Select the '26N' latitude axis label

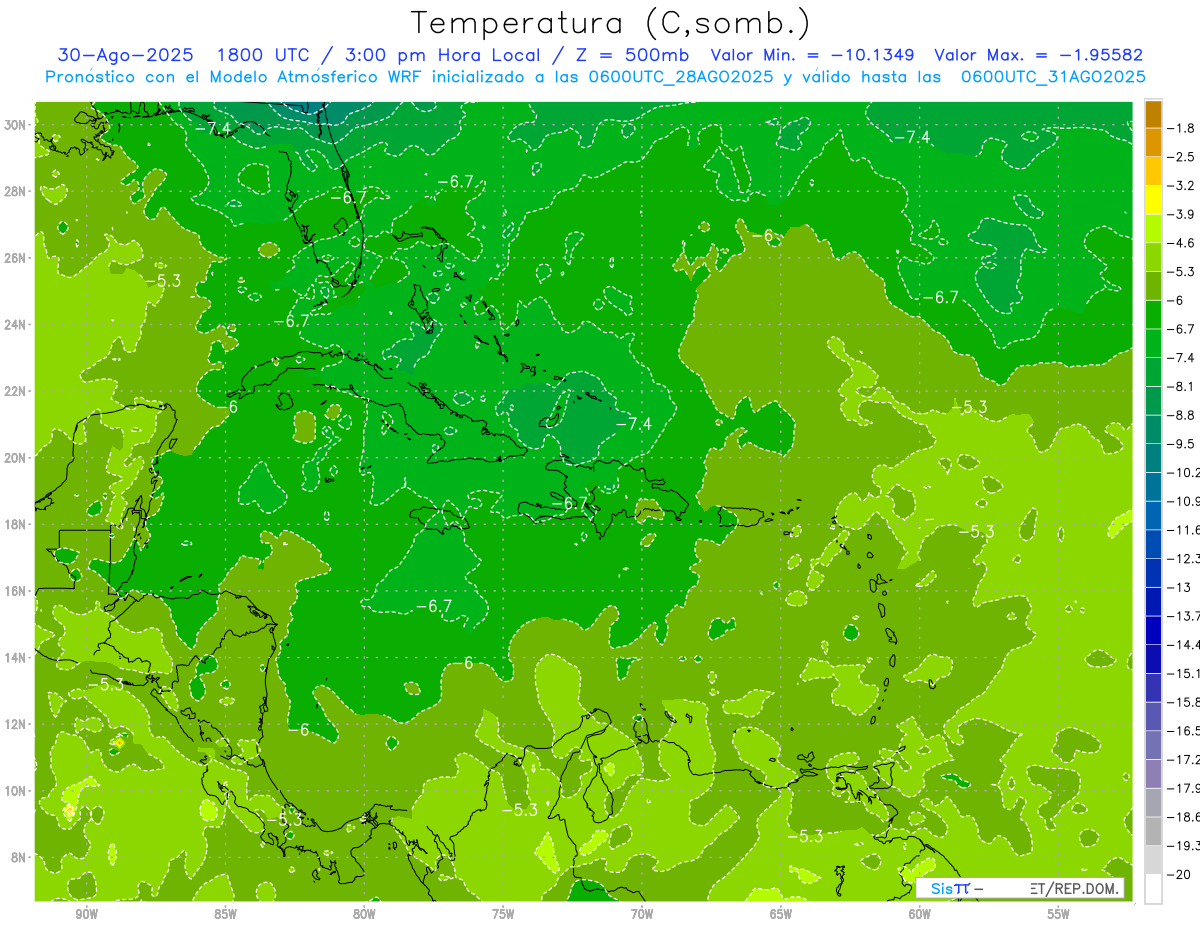[x=16, y=258]
